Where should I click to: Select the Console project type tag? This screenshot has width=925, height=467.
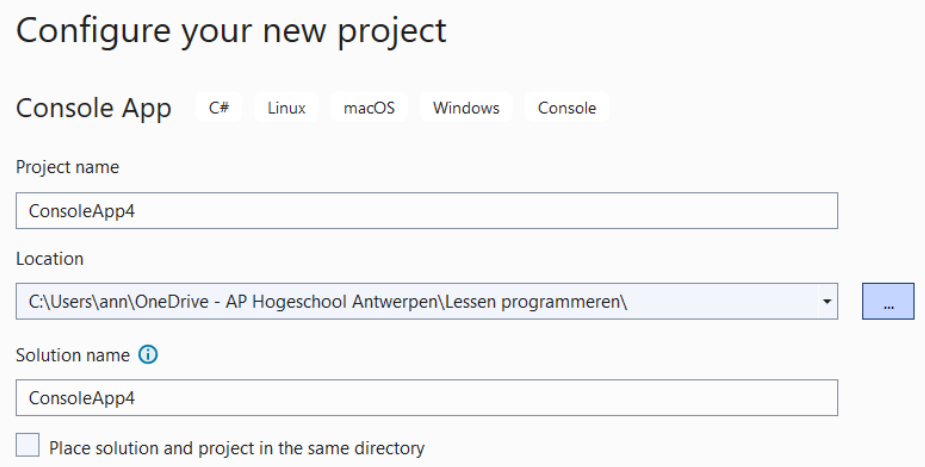point(567,107)
